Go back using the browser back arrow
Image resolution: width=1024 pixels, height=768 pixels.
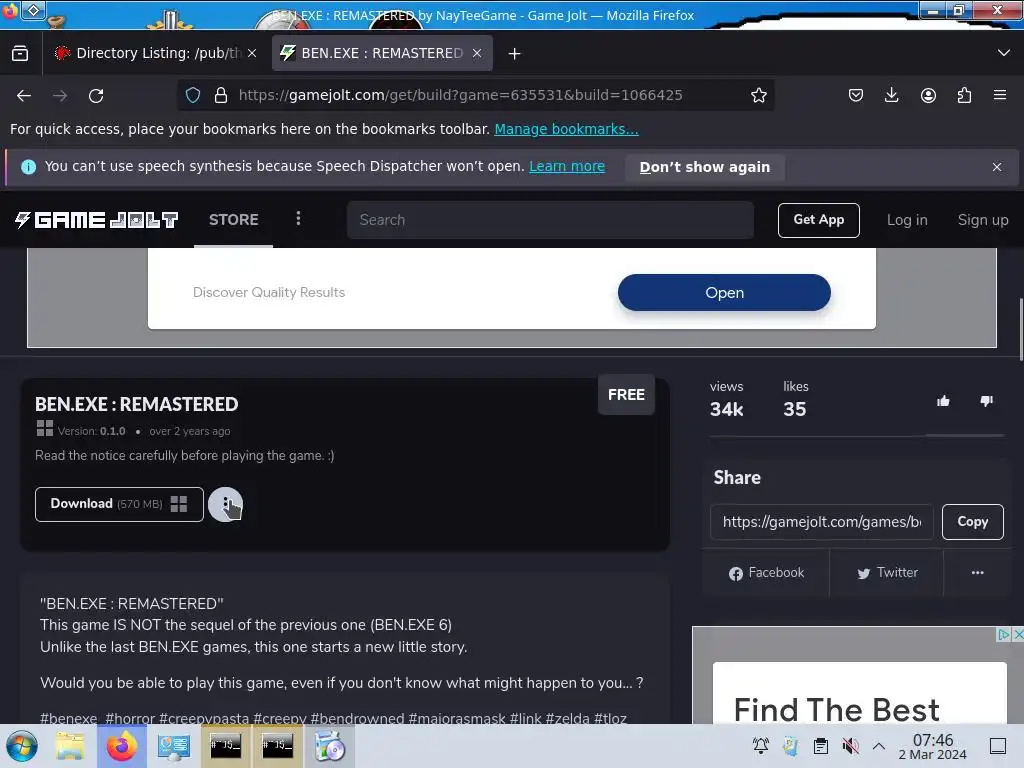24,96
